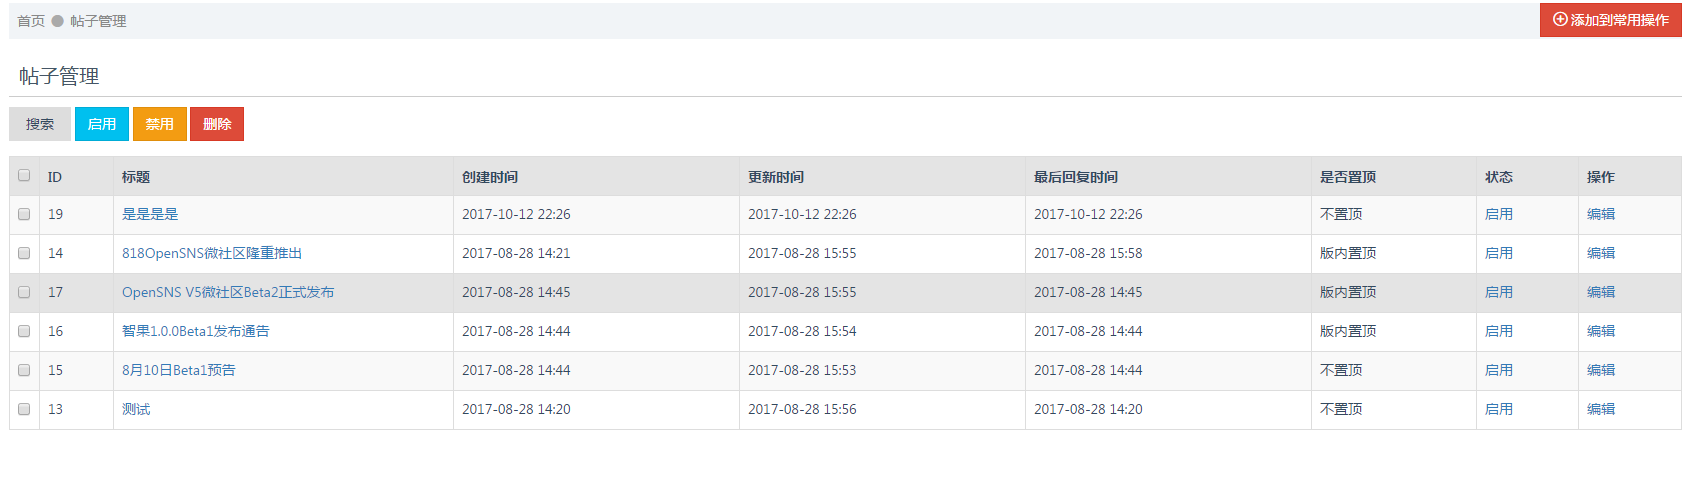This screenshot has height=477, width=1692.
Task: Click 编辑 for post ID 15
Action: pos(1601,370)
